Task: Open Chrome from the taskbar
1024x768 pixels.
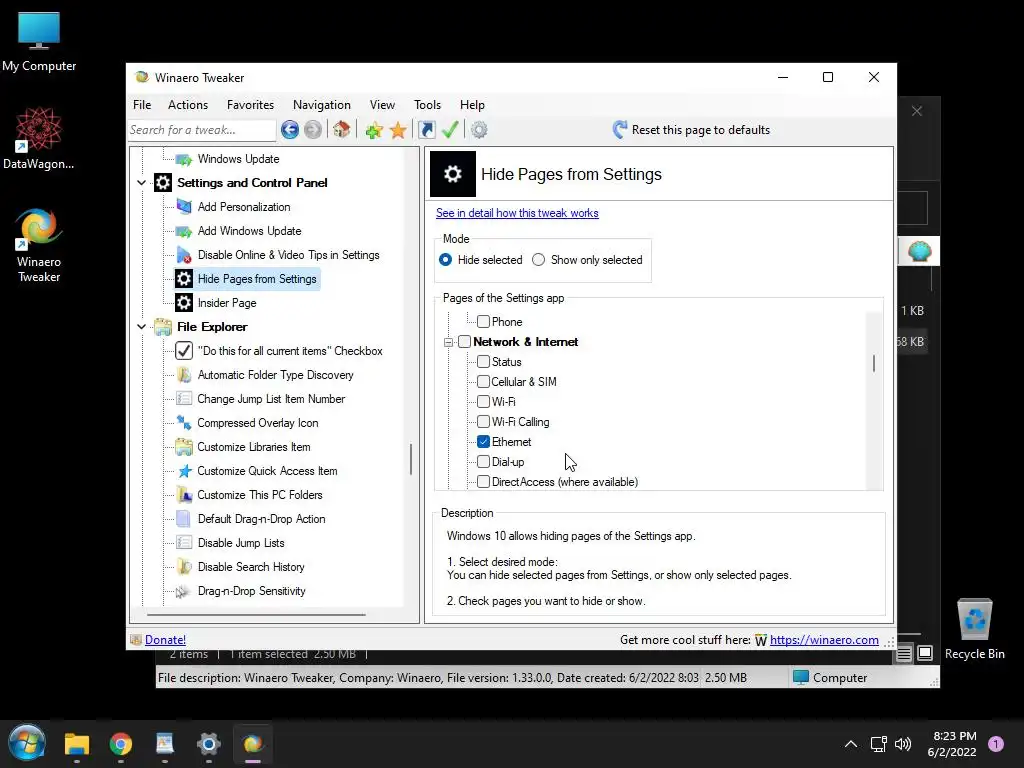Action: pyautogui.click(x=121, y=744)
